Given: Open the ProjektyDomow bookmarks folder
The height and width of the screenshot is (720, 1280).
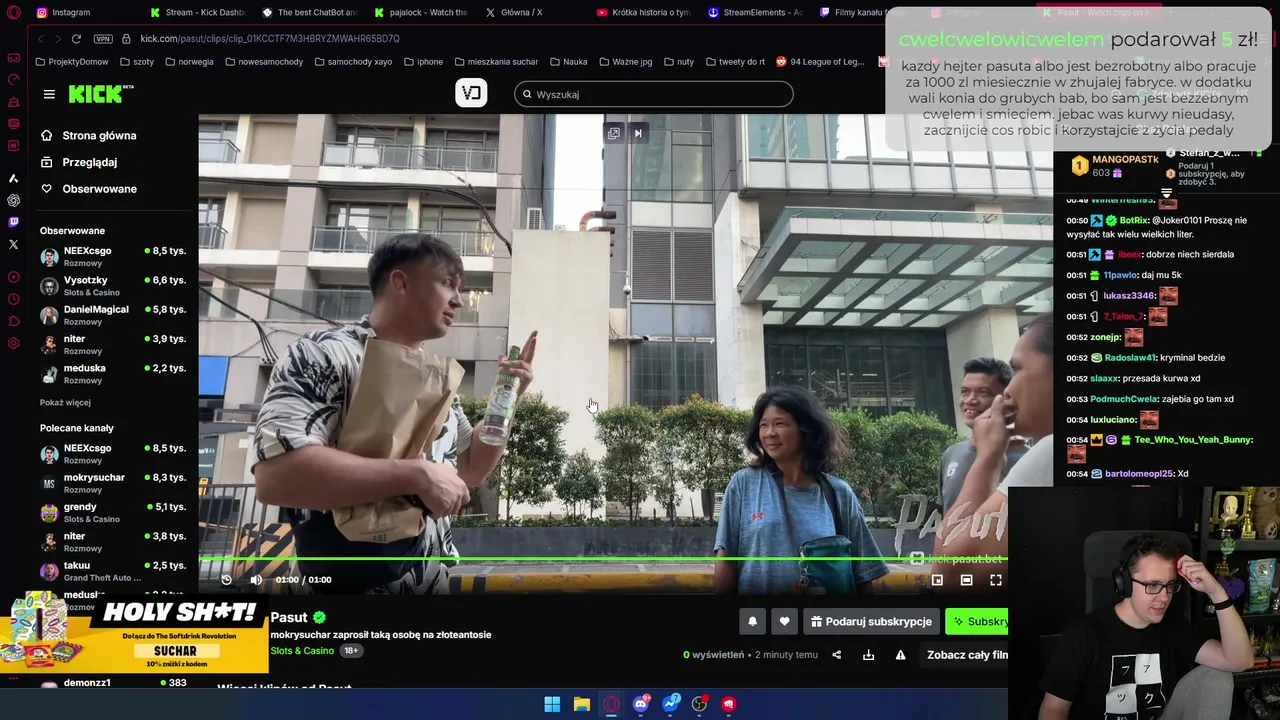Looking at the screenshot, I should tap(72, 61).
